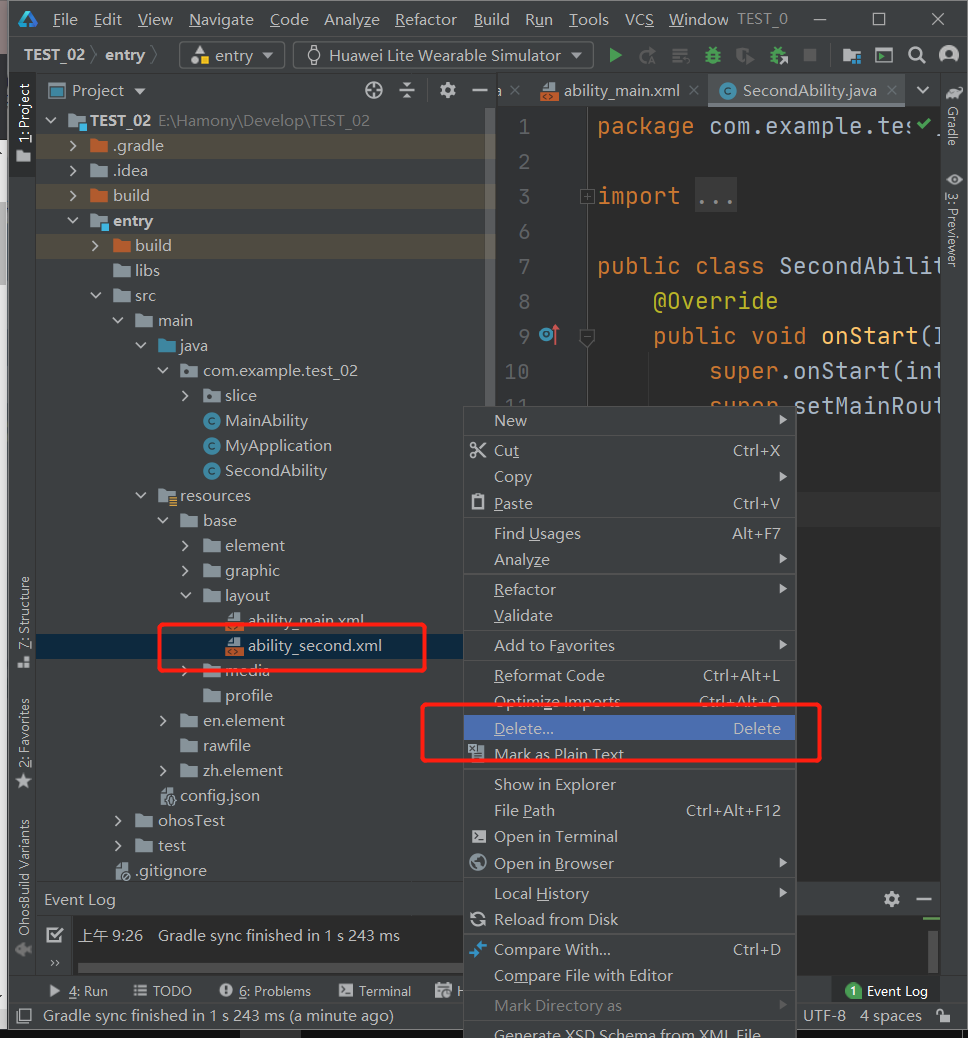The width and height of the screenshot is (968, 1038).
Task: Click the green inspection checkmark in editor
Action: tap(924, 124)
